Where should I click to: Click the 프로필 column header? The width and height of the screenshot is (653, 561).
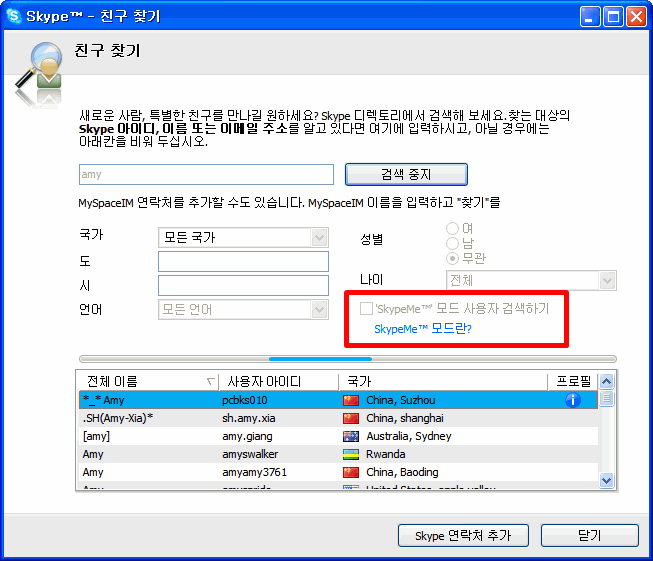point(573,381)
